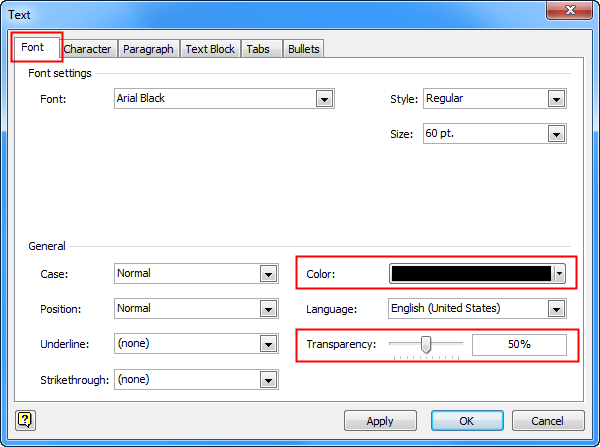The height and width of the screenshot is (447, 600).
Task: Open the Underline dropdown
Action: tap(267, 344)
